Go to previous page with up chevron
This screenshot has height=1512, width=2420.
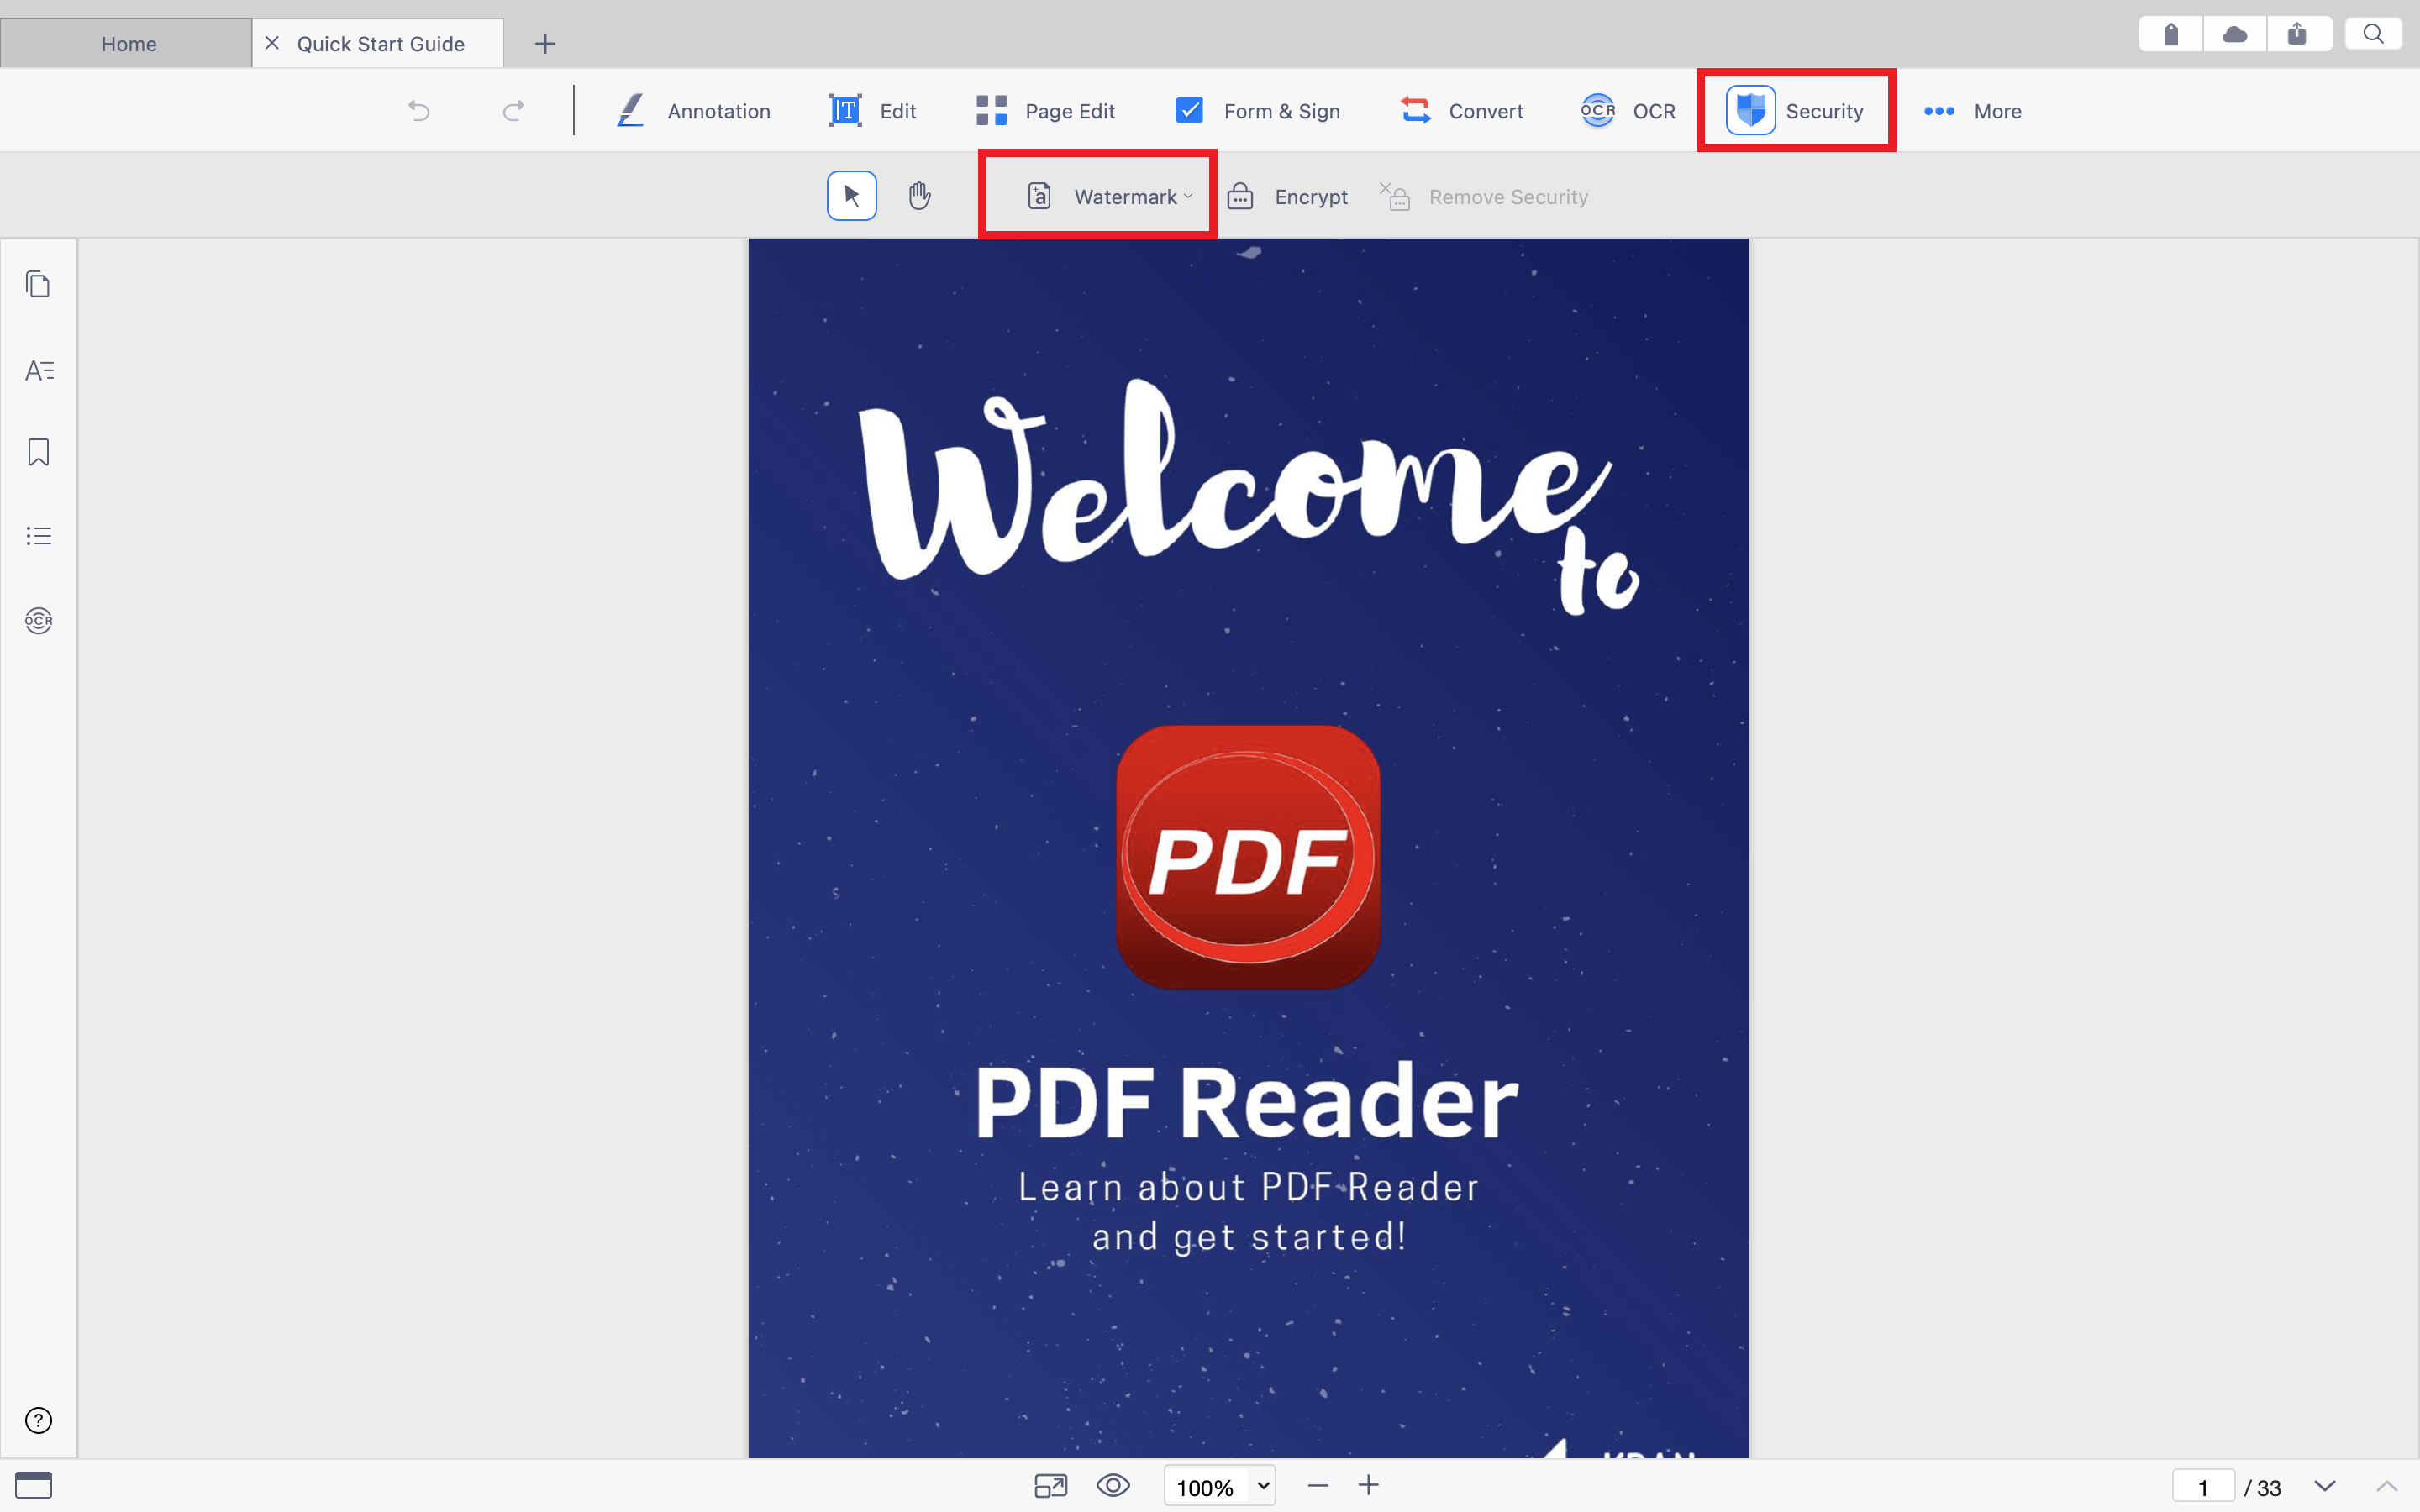tap(2387, 1486)
